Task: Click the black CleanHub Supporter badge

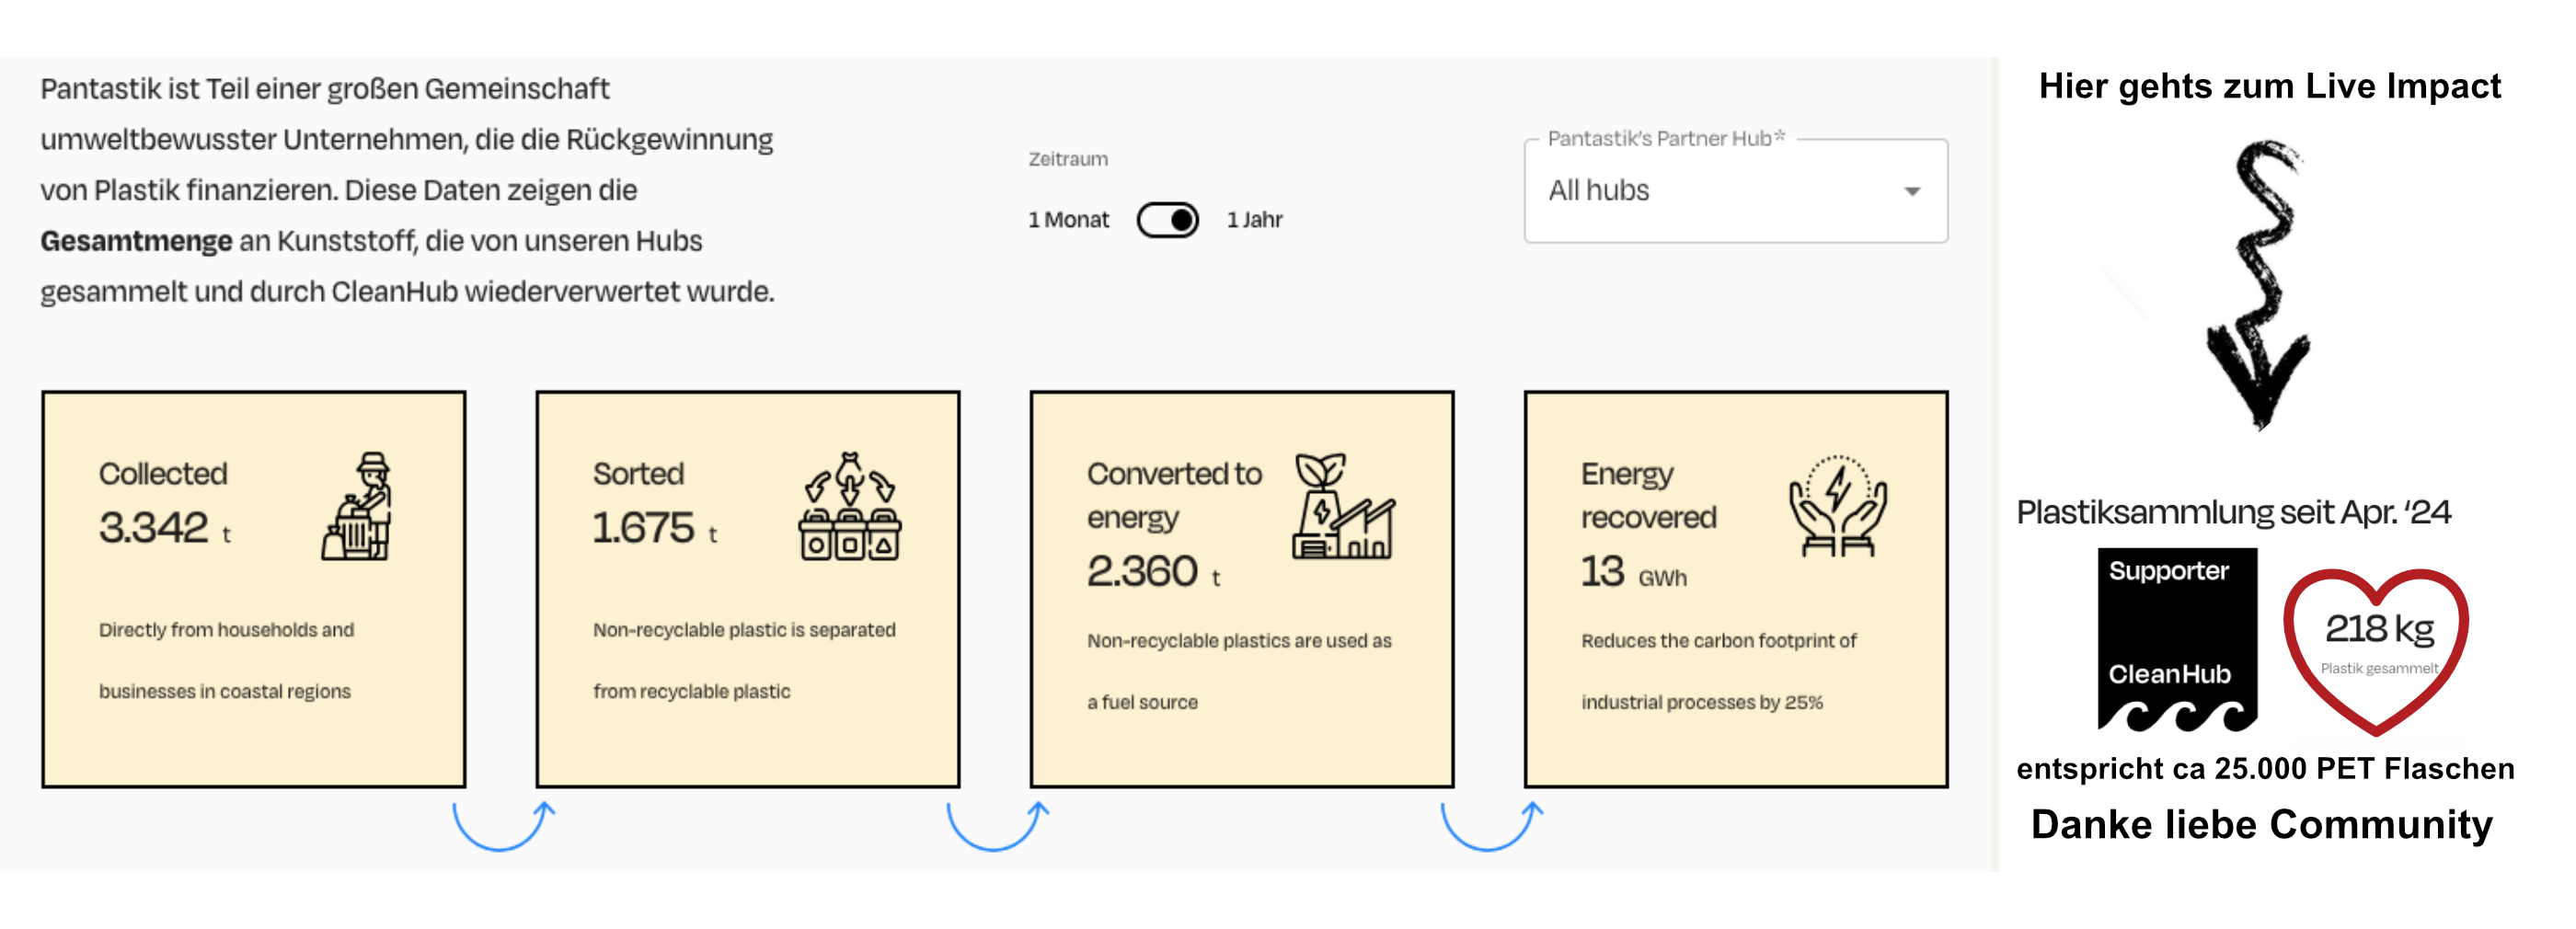Action: pos(2176,639)
